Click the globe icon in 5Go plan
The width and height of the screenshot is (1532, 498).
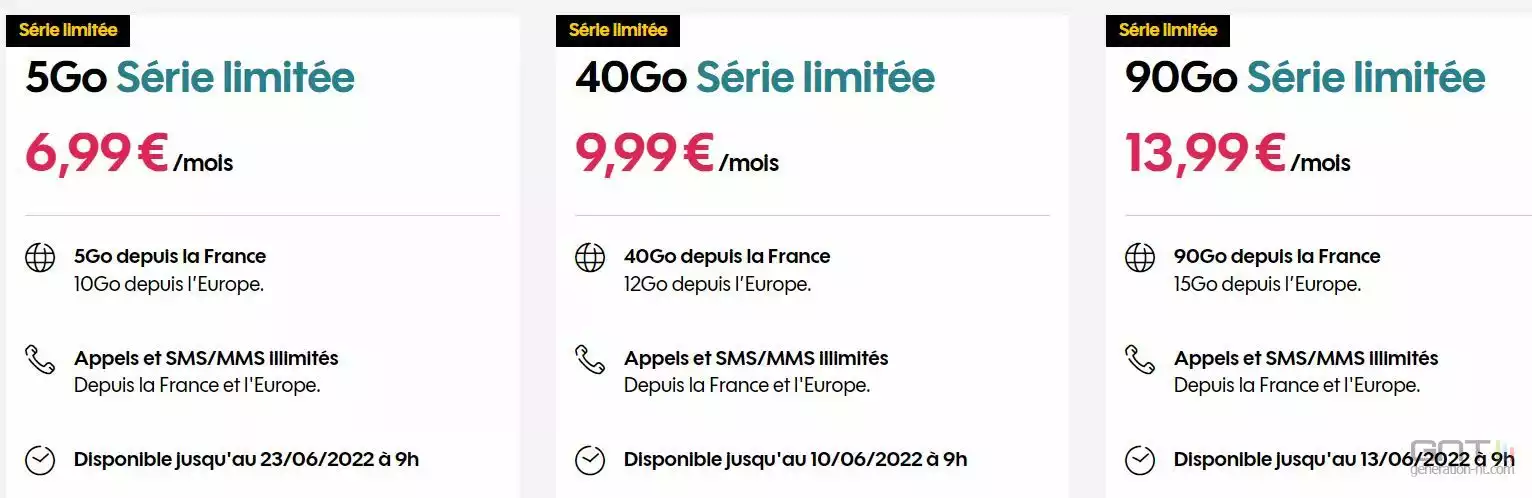pyautogui.click(x=40, y=258)
